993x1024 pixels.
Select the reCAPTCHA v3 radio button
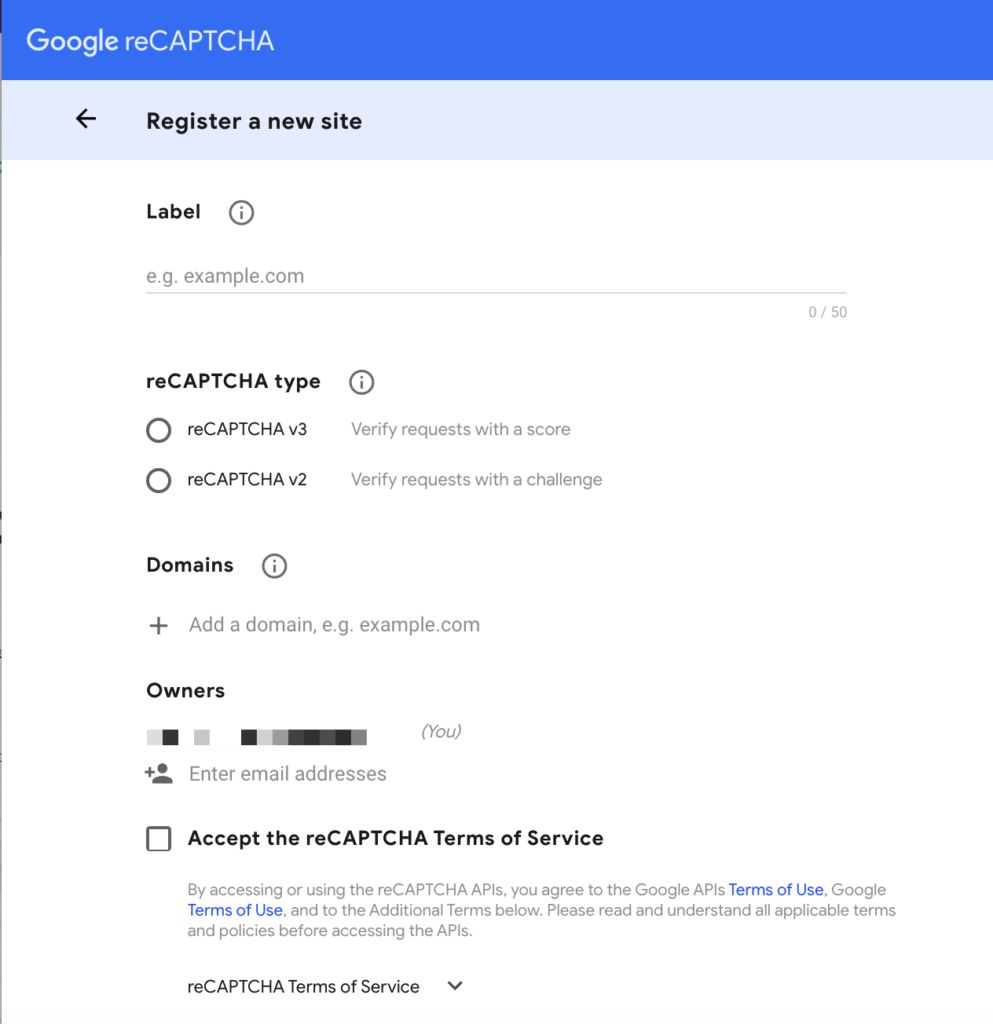coord(158,430)
